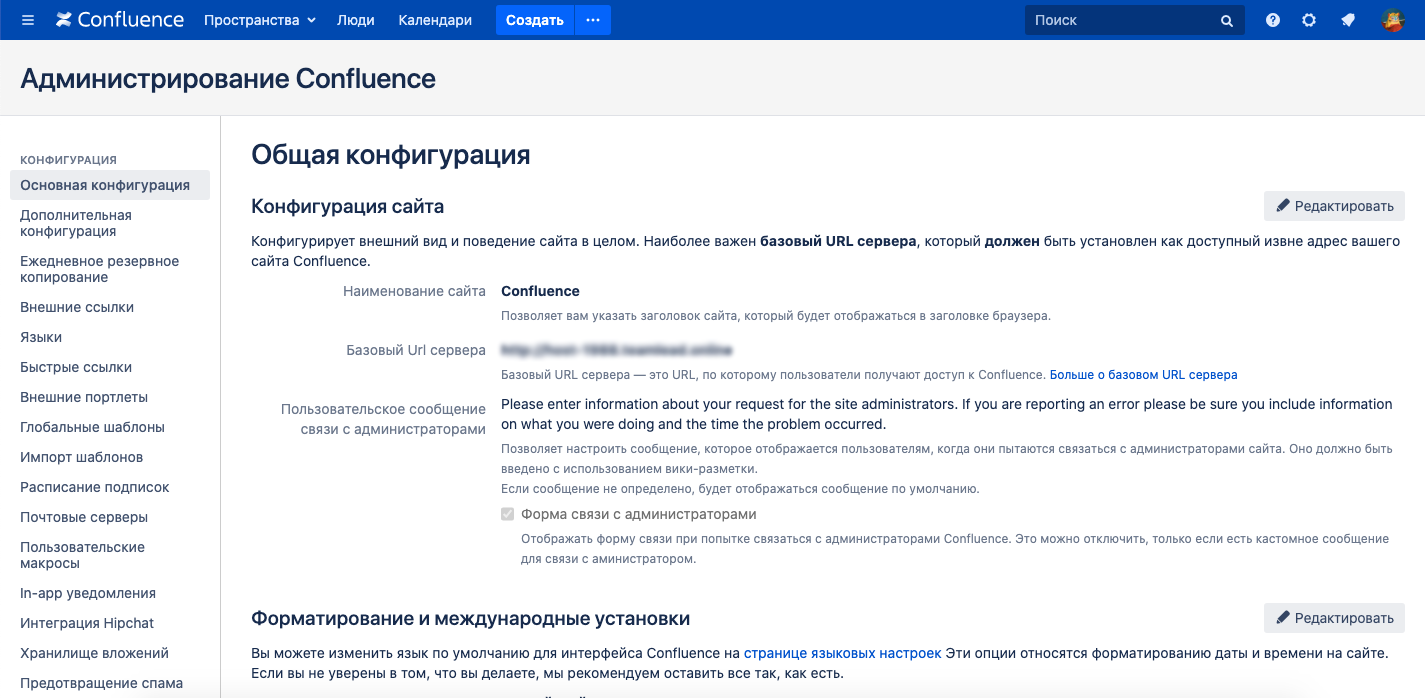Click the Наименование сайта label
Image resolution: width=1425 pixels, height=698 pixels.
point(414,291)
